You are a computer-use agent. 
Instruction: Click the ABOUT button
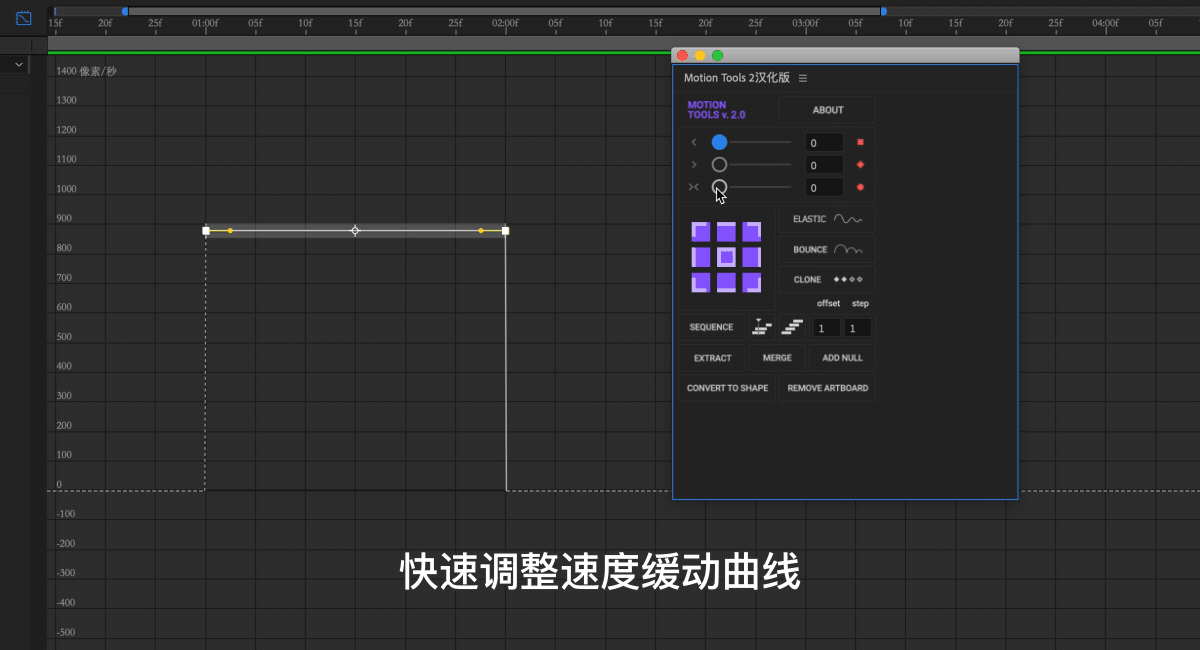(827, 110)
